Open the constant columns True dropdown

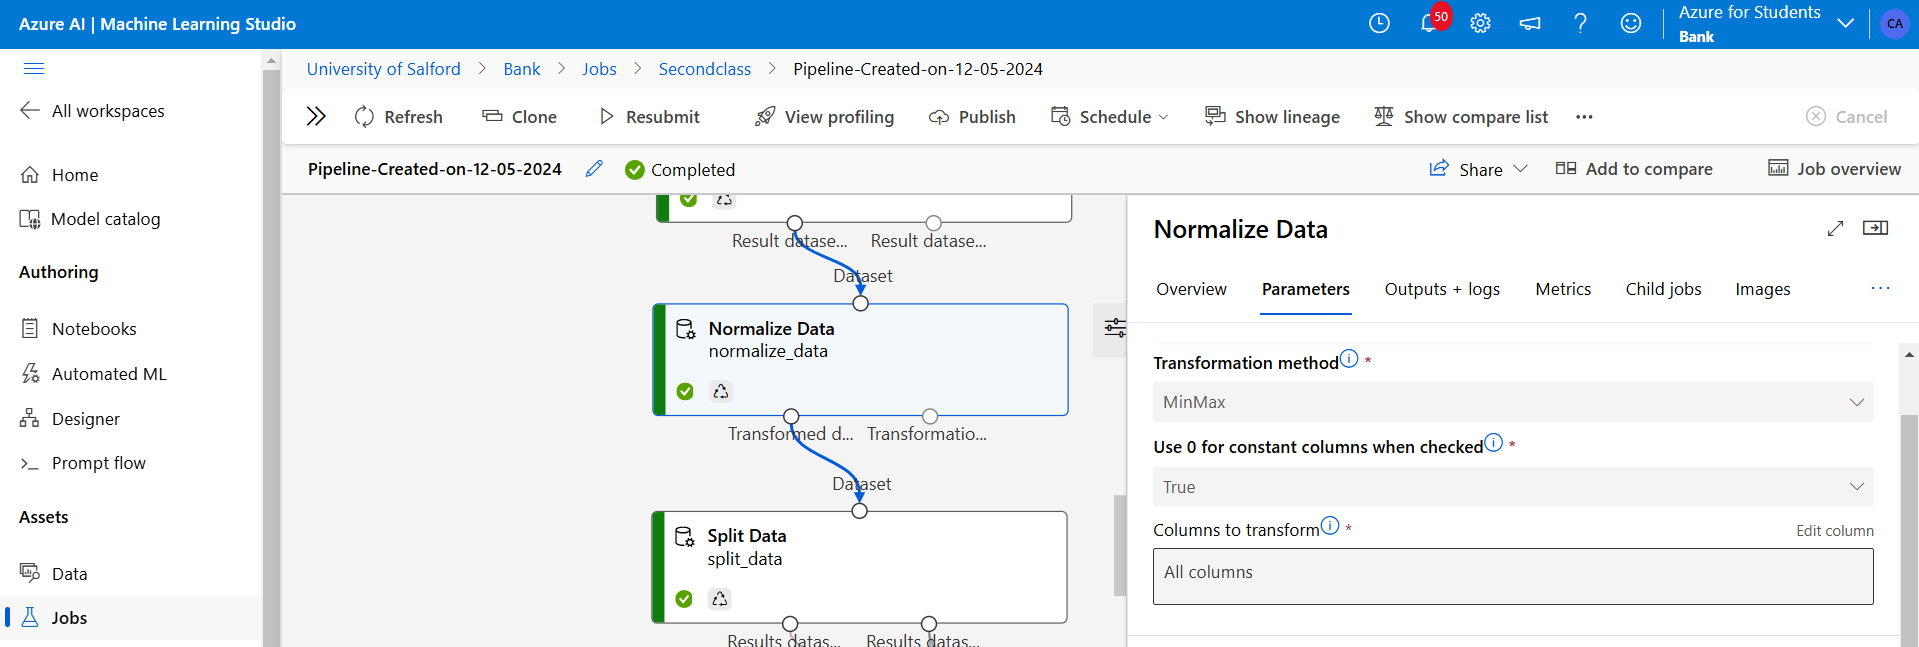click(1513, 487)
